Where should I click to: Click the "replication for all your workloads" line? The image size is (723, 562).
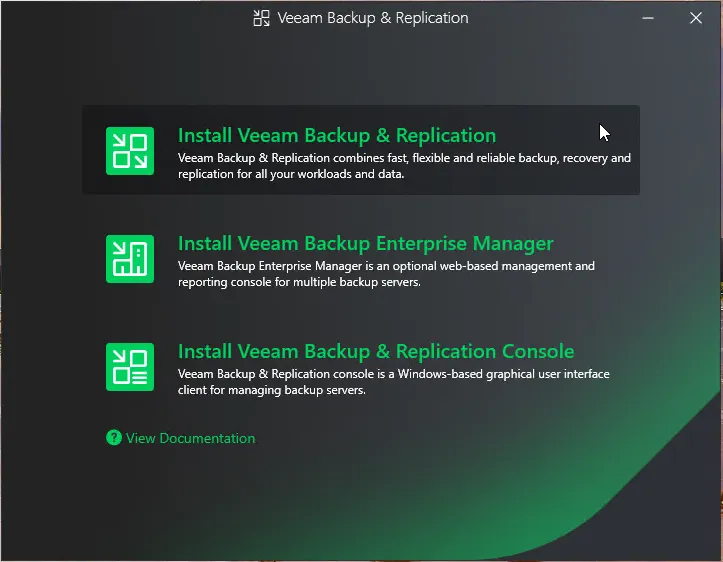[290, 174]
